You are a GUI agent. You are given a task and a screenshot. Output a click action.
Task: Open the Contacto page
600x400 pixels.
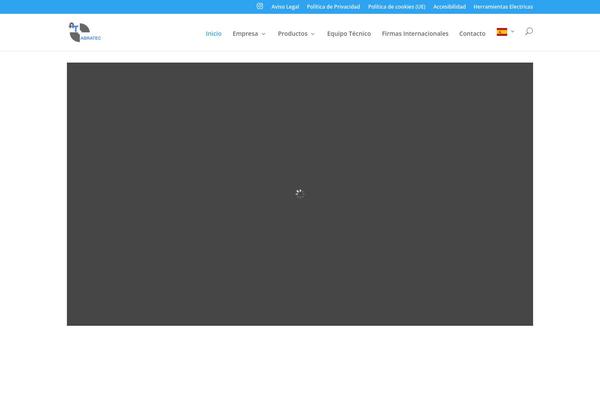click(x=472, y=33)
